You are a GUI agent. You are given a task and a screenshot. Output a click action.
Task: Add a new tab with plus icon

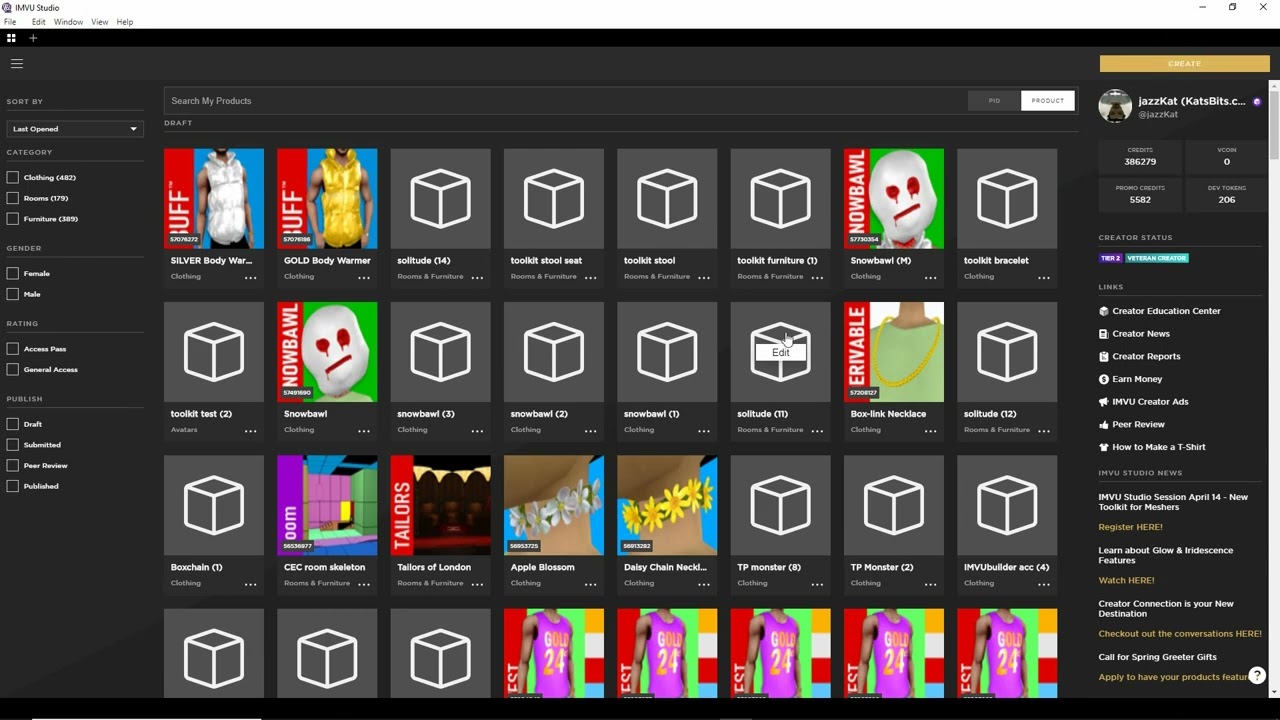33,38
